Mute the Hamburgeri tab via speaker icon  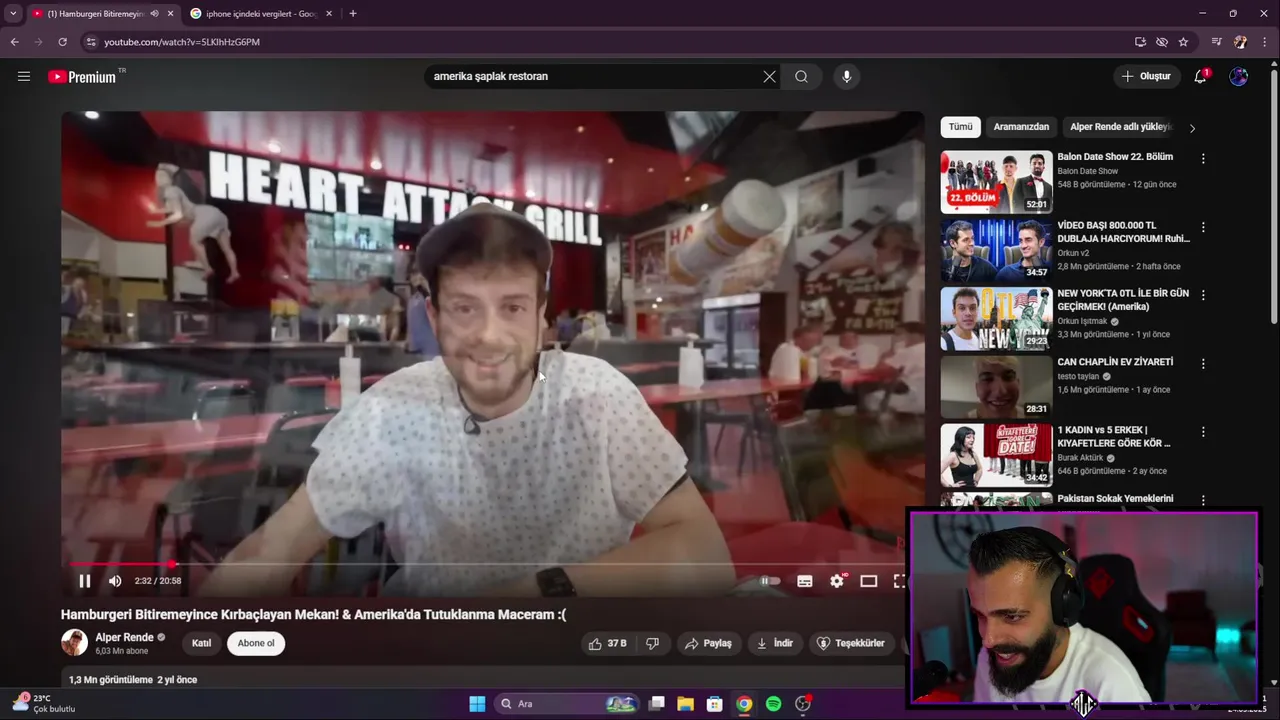(154, 14)
